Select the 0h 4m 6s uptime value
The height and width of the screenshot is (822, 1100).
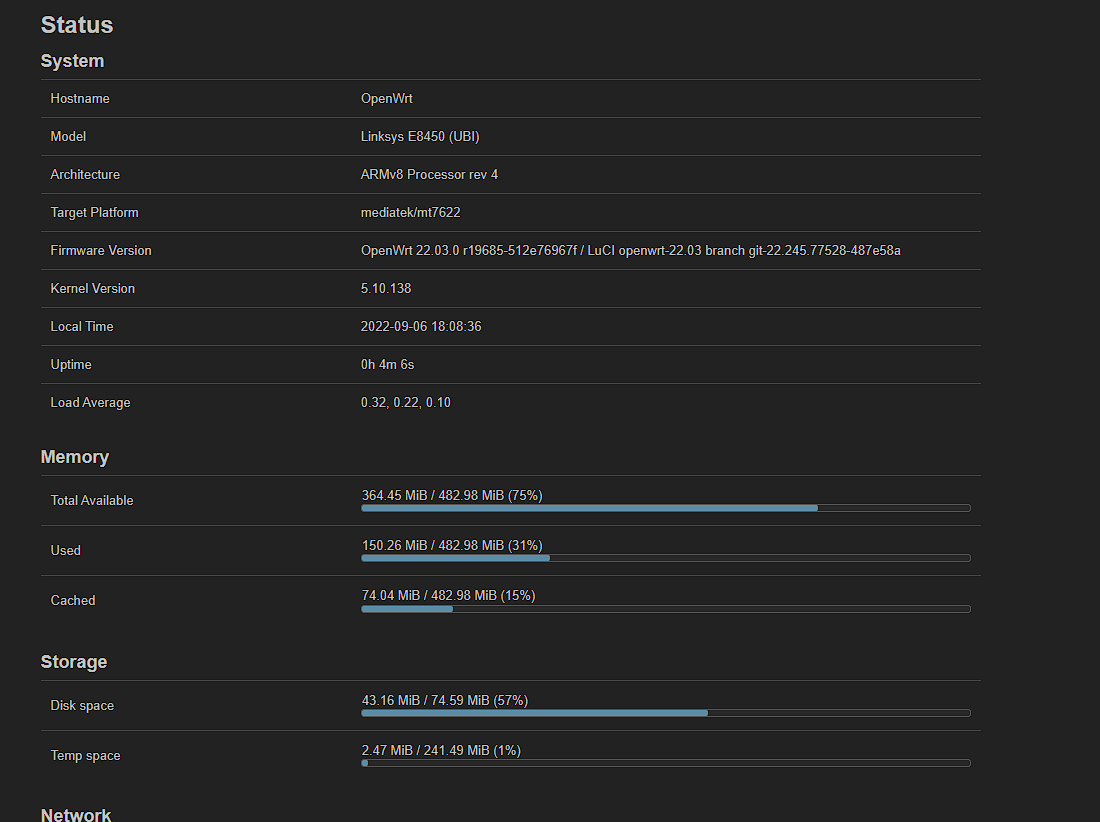point(387,365)
